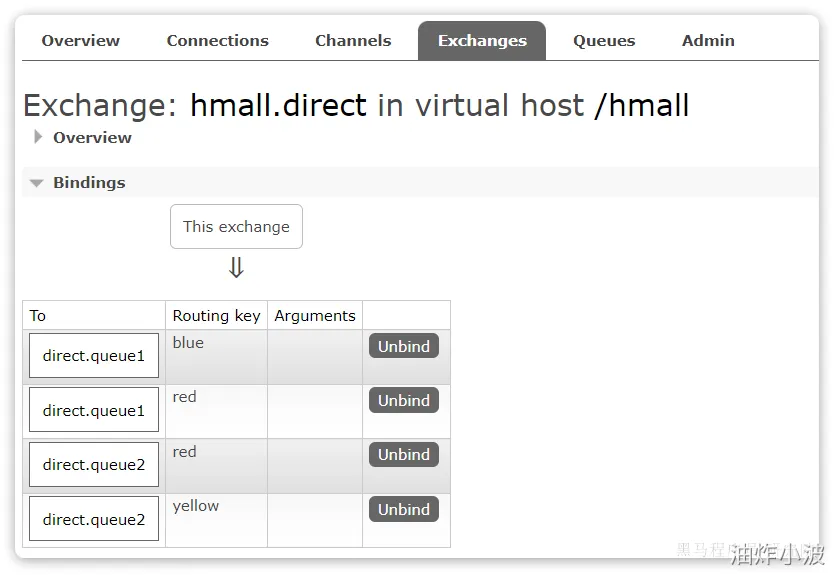This screenshot has height=575, width=834.
Task: Navigate to the Admin tab
Action: pyautogui.click(x=708, y=41)
